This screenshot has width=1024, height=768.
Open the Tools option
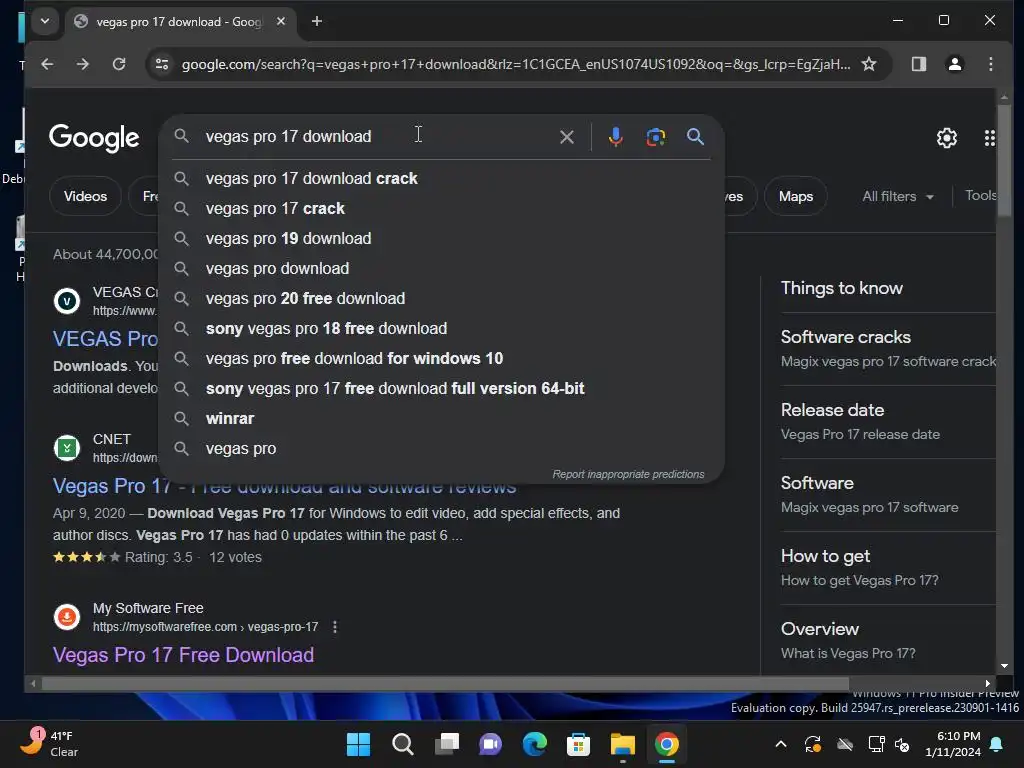click(980, 195)
